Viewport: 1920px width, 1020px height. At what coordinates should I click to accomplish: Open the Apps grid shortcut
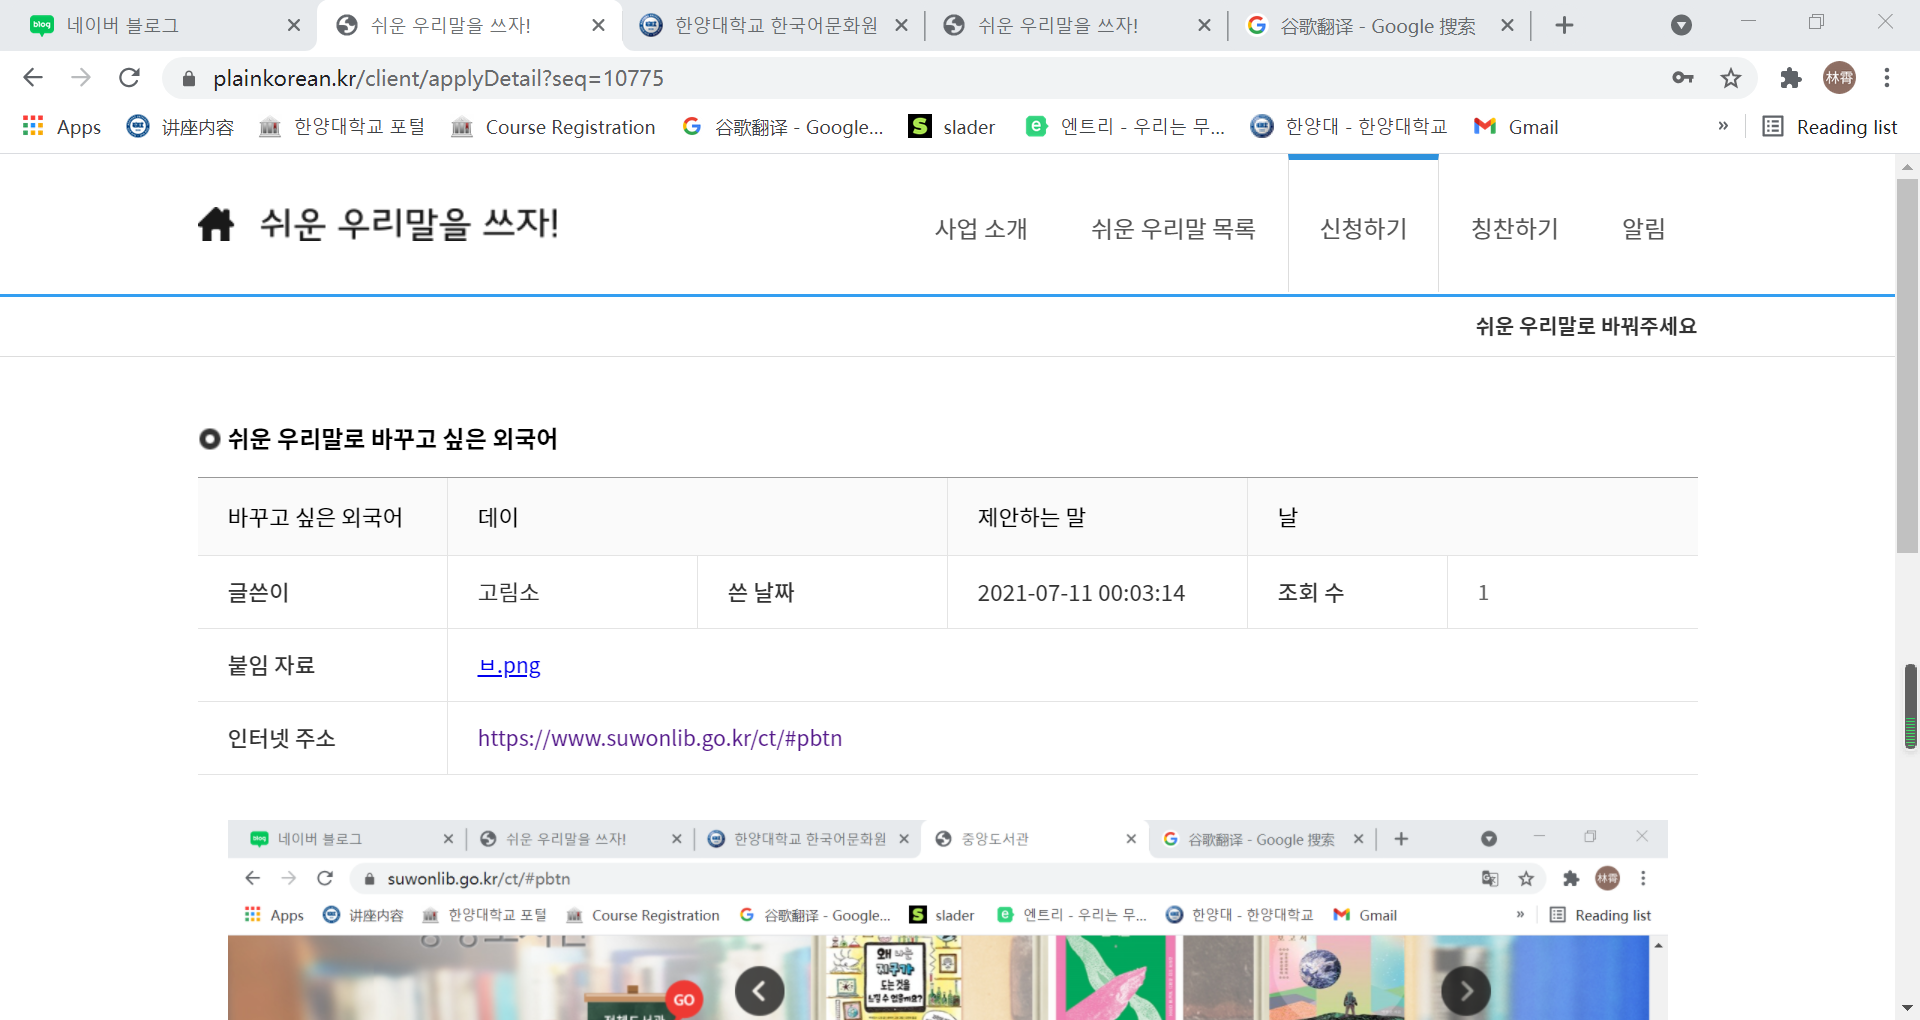tap(62, 127)
